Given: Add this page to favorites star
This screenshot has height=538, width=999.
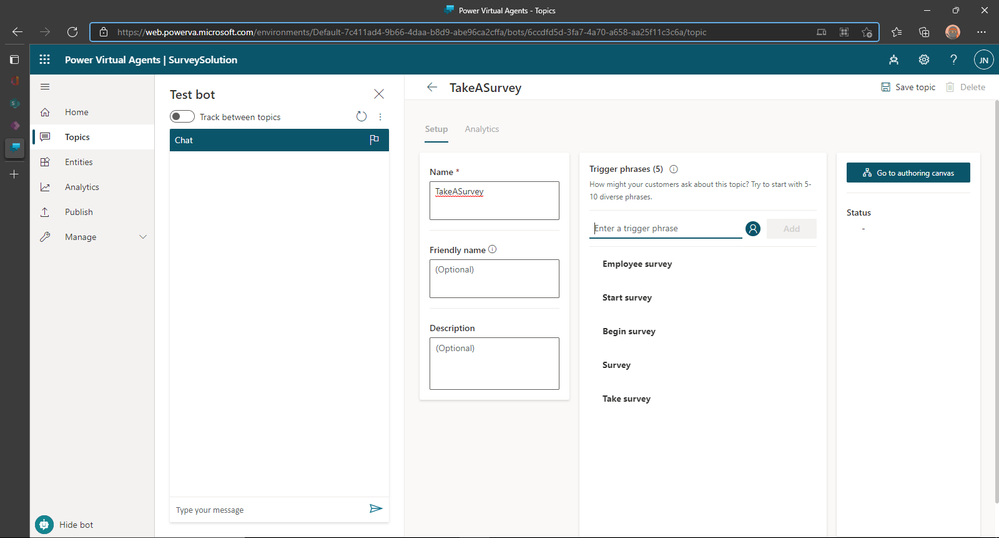Looking at the screenshot, I should [866, 32].
